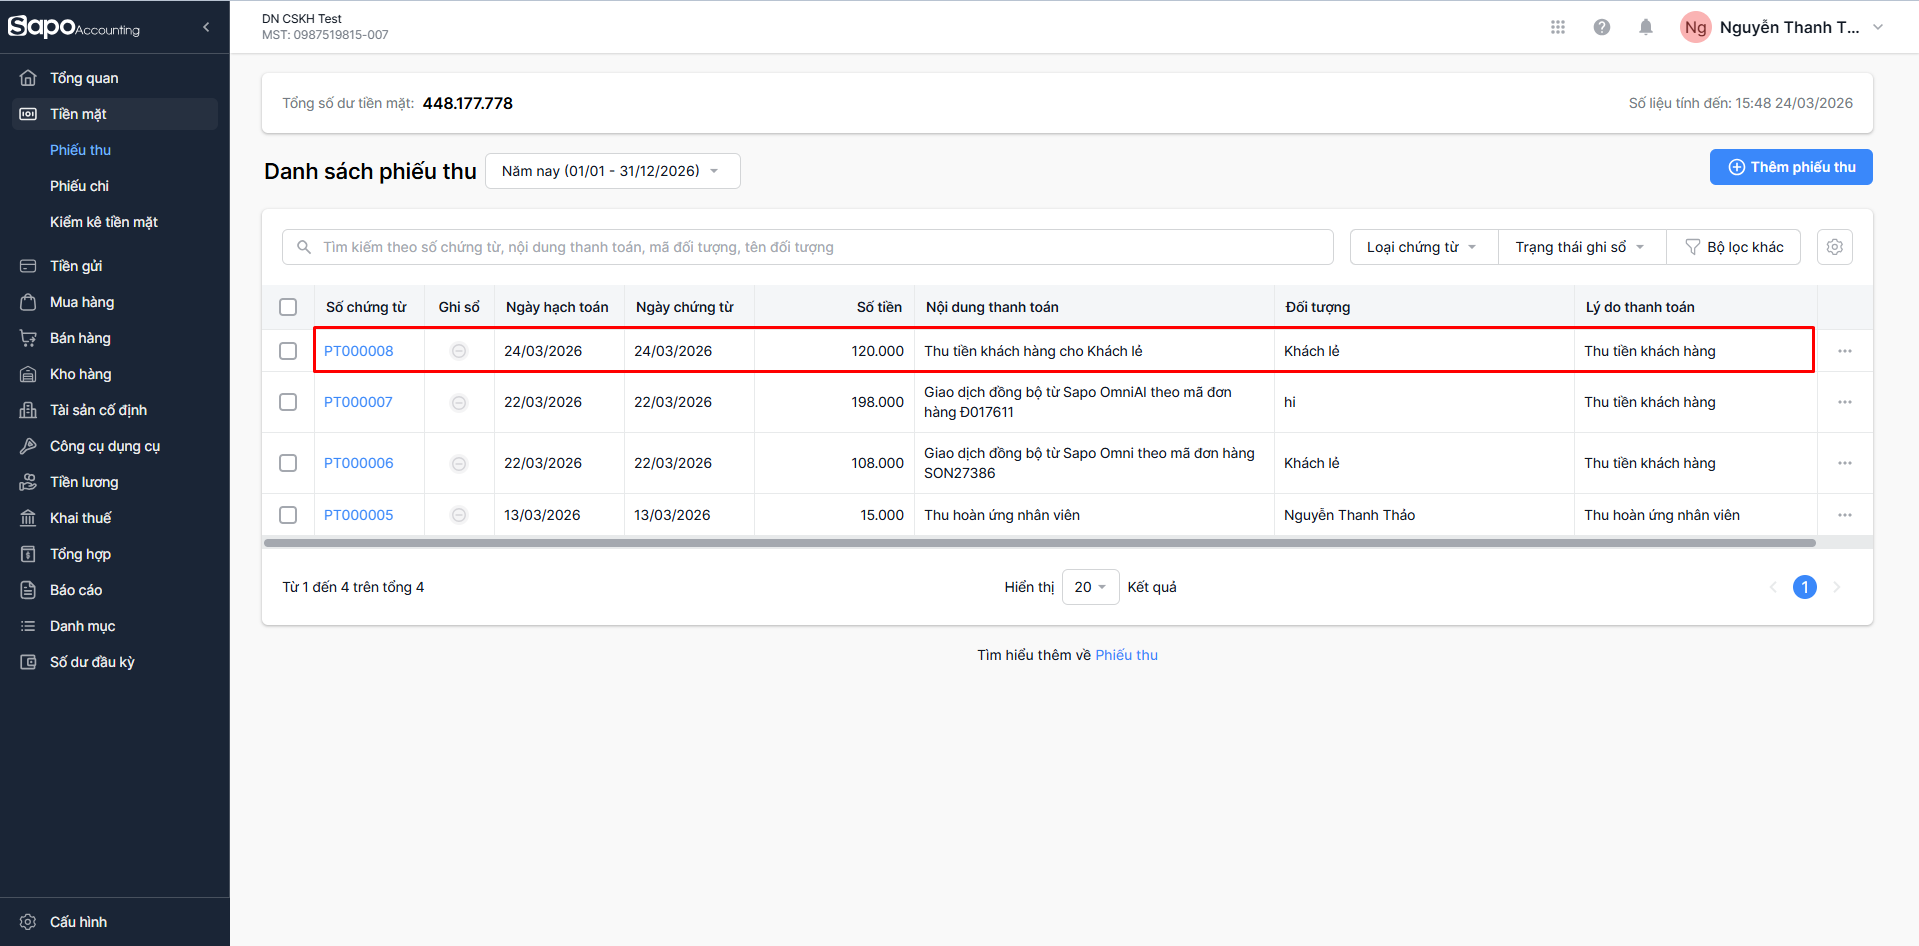
Task: Open receipt link PT000007
Action: point(358,402)
